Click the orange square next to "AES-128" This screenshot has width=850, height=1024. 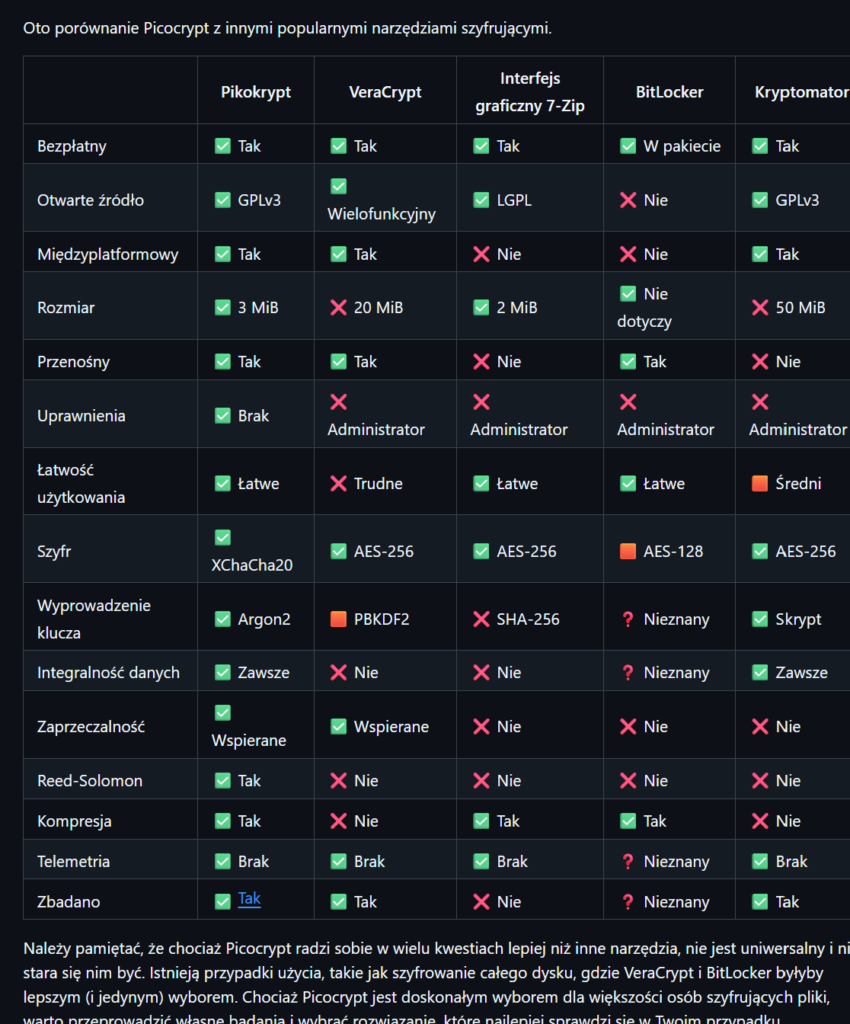click(x=628, y=551)
